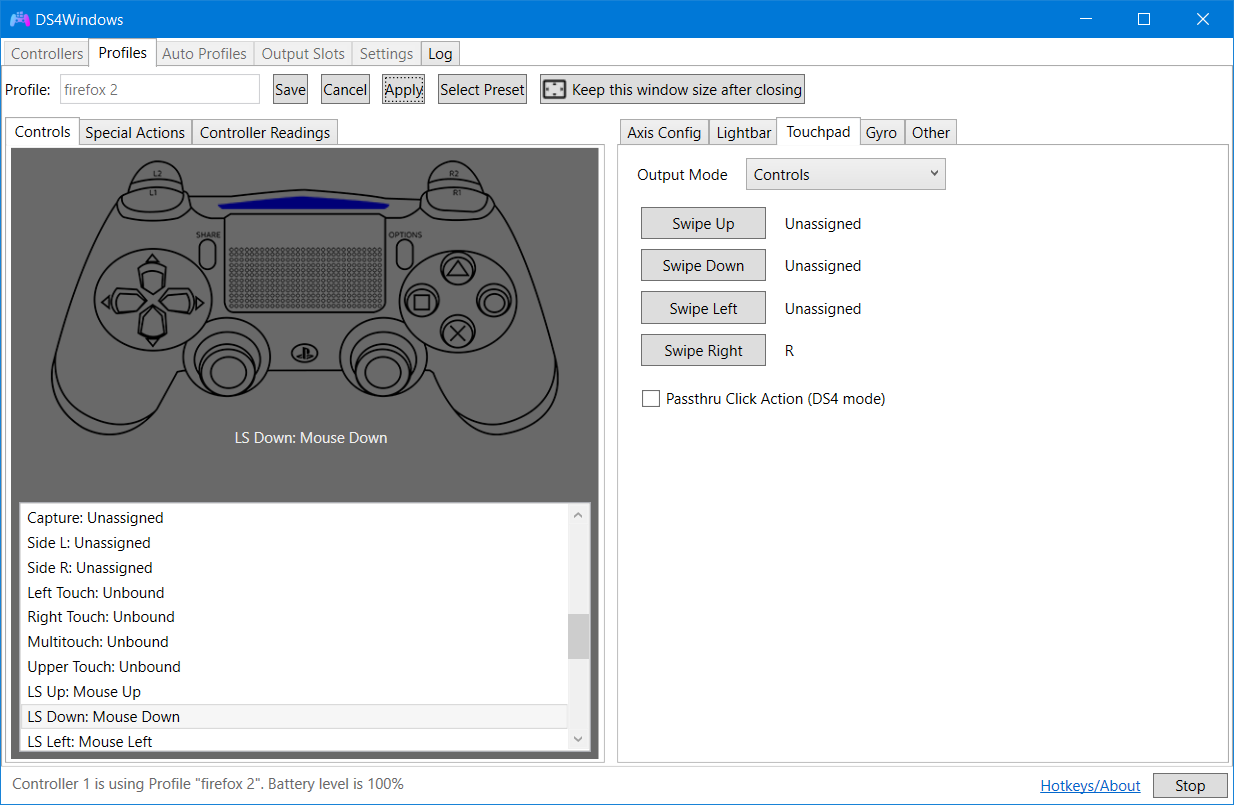Select 'LS Up: Mouse Up' list row

(x=294, y=692)
